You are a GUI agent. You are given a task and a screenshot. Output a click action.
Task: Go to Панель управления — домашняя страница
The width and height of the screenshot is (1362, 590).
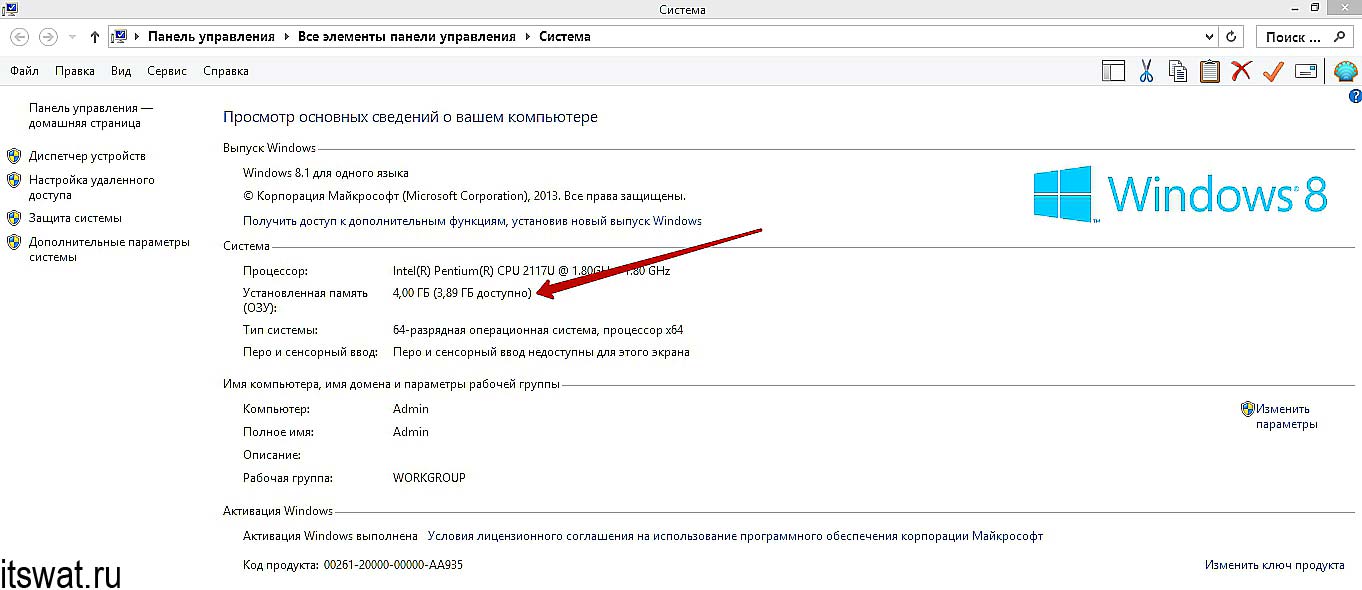point(91,116)
